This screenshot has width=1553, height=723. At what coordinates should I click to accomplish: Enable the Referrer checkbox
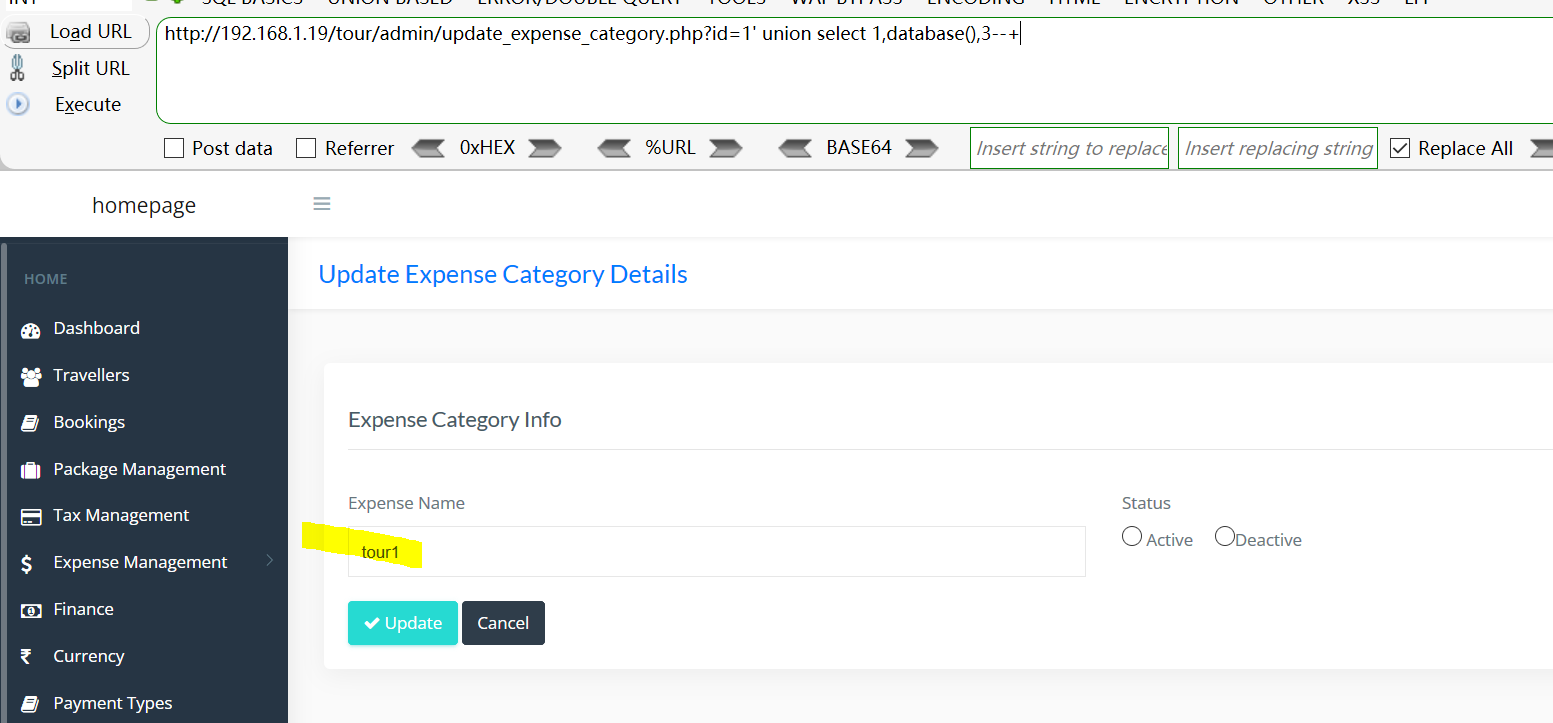click(x=306, y=148)
